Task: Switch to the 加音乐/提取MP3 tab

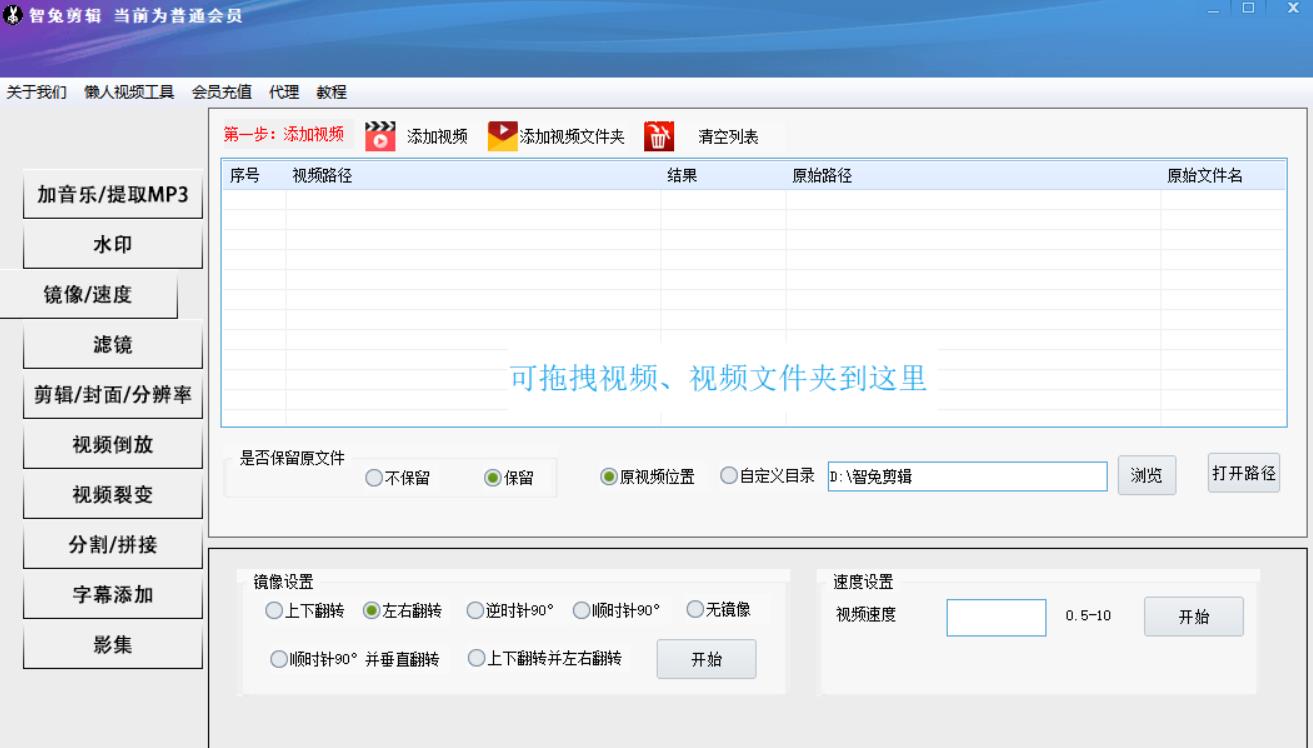Action: (112, 195)
